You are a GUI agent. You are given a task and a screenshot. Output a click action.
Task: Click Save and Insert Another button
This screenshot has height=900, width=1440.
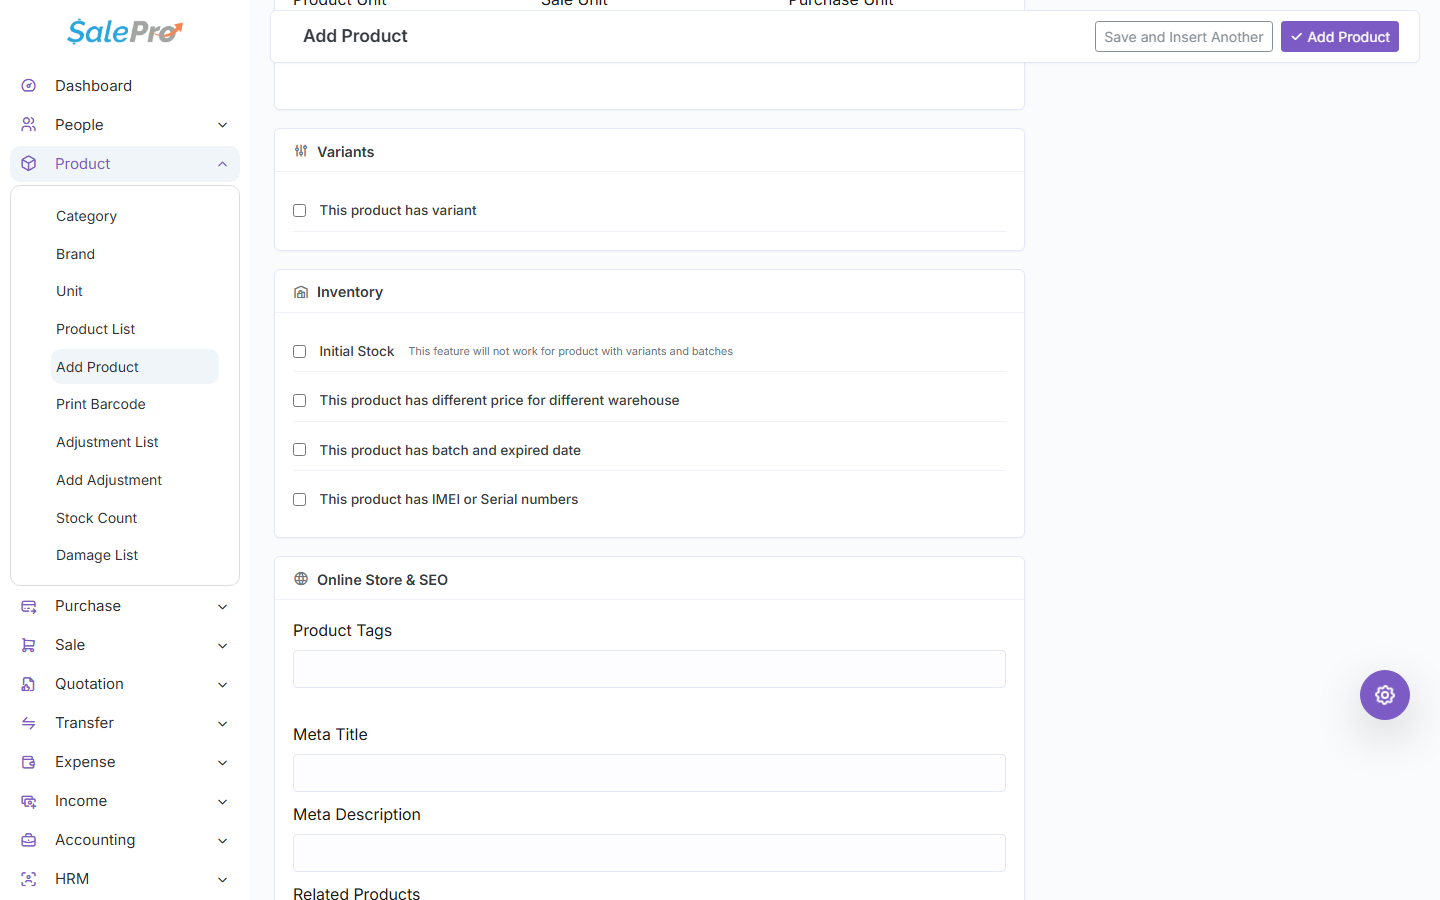coord(1184,37)
